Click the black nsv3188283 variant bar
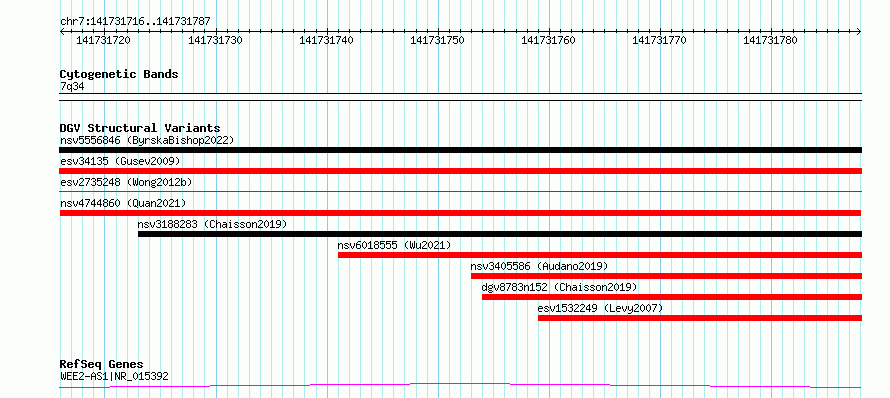The image size is (890, 398). point(500,234)
